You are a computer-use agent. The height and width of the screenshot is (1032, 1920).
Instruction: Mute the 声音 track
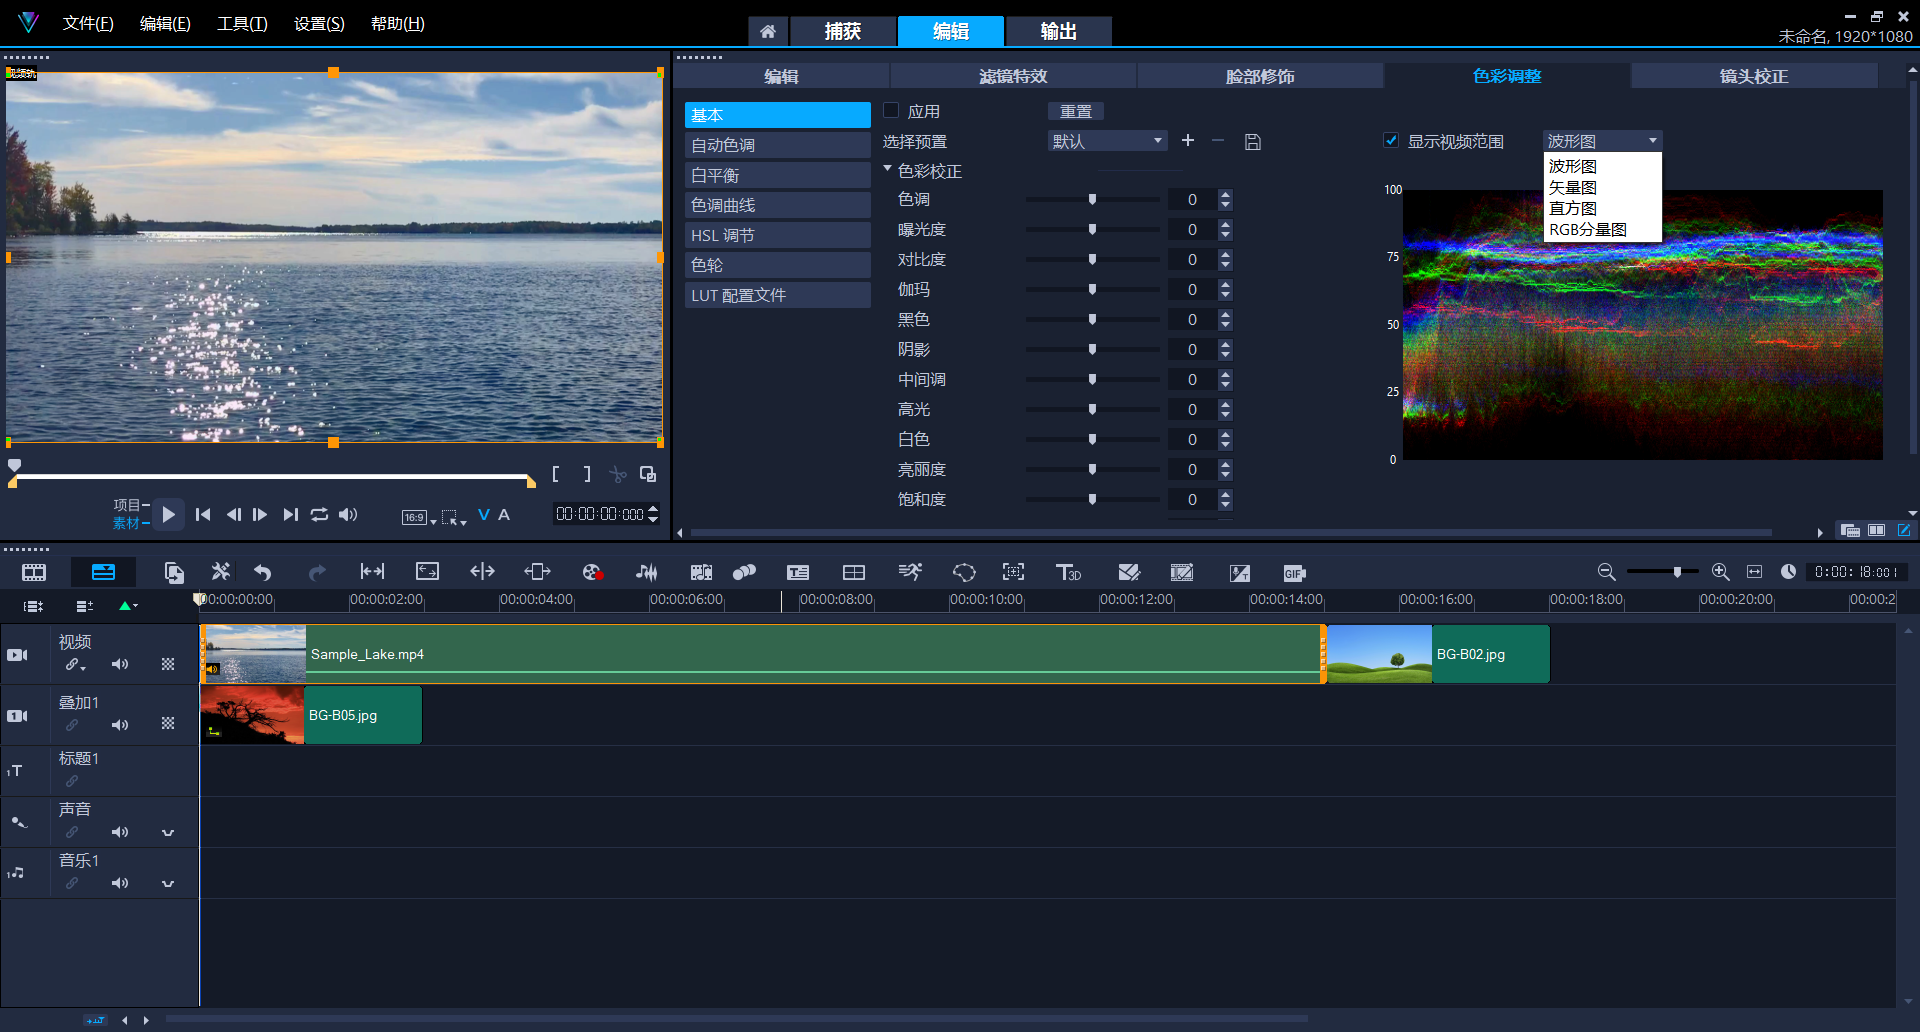point(120,832)
